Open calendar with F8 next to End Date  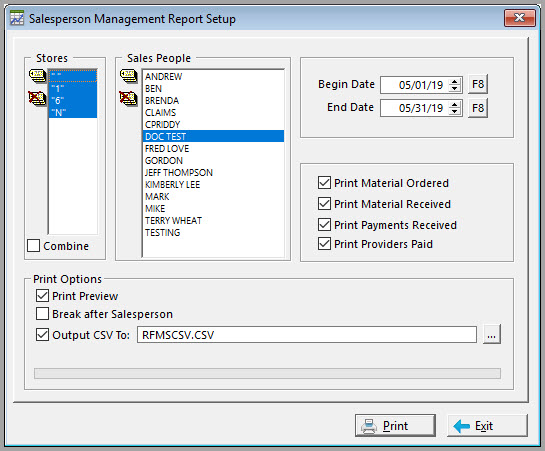[478, 108]
